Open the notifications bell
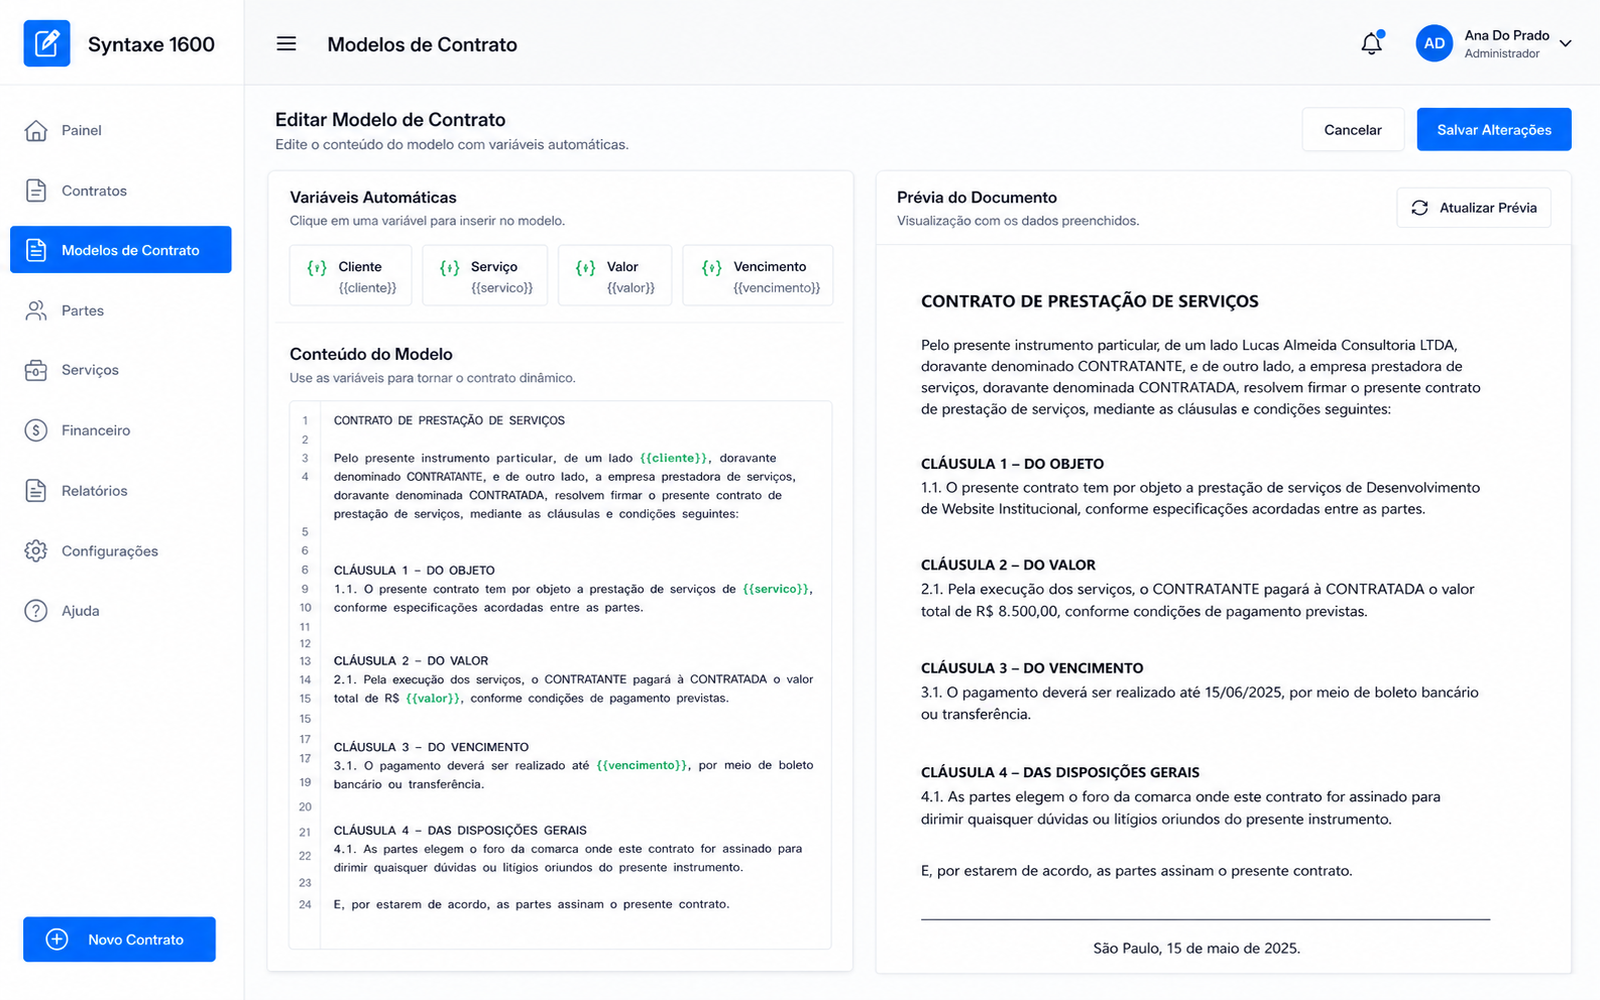Image resolution: width=1600 pixels, height=1000 pixels. coord(1371,43)
